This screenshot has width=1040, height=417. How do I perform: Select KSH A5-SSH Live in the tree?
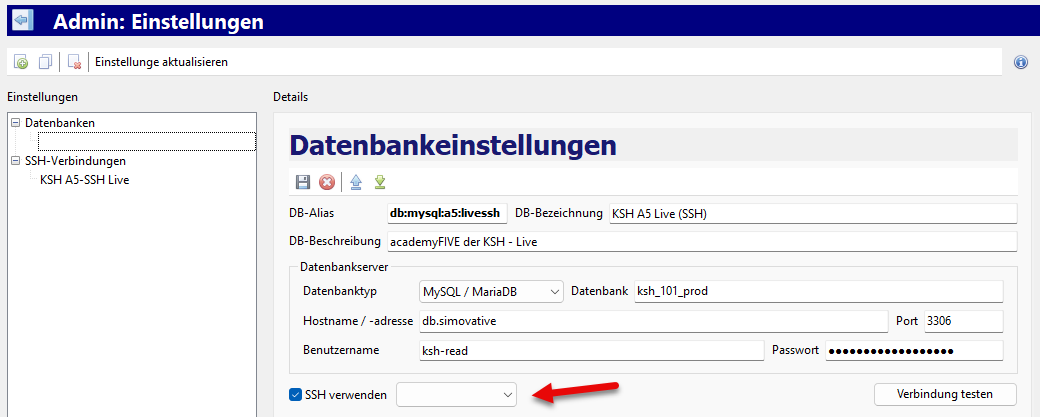pos(84,180)
